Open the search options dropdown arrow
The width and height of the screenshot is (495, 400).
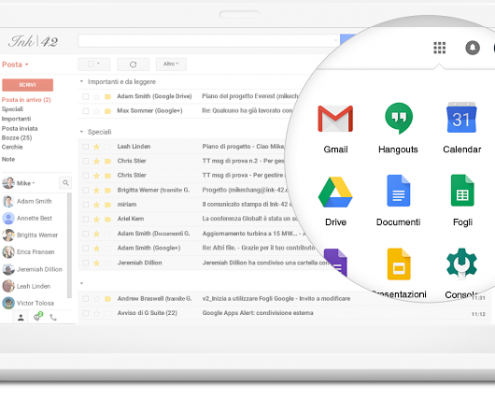tap(335, 41)
